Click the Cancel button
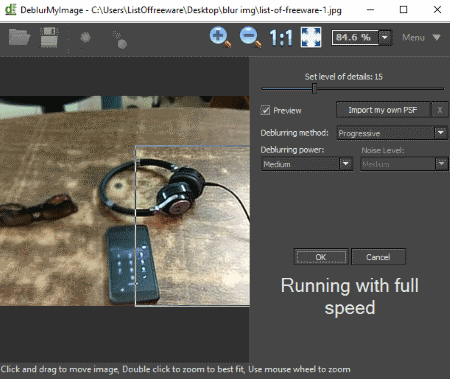Screen dimensions: 450x379 click(378, 257)
